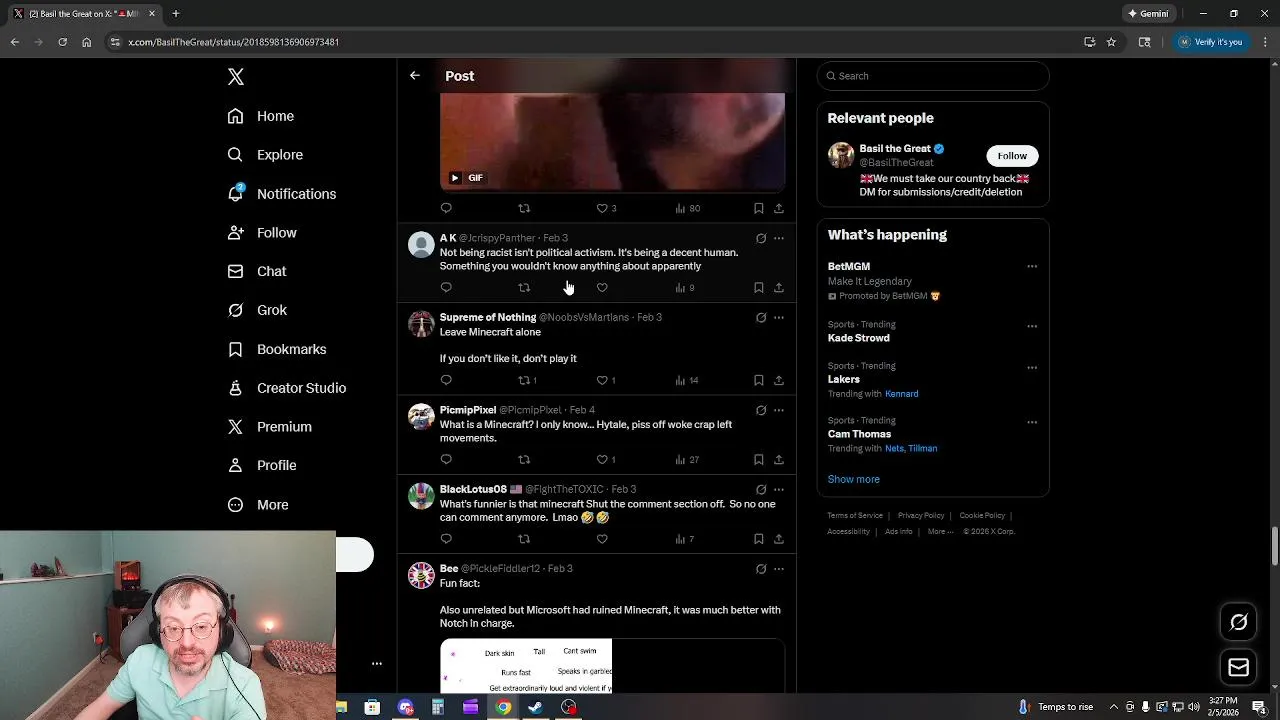Open the Lakers trending topic
The height and width of the screenshot is (720, 1280).
(x=844, y=380)
